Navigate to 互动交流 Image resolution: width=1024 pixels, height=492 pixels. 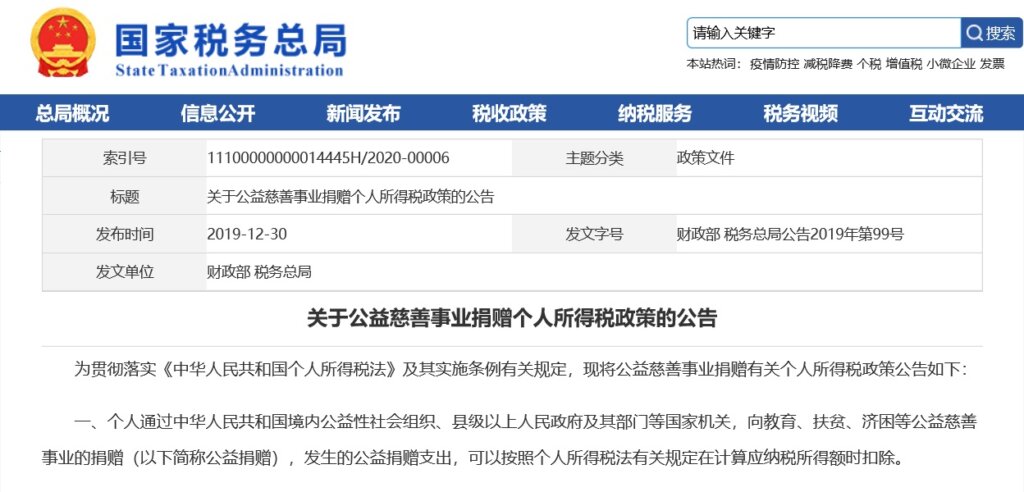pyautogui.click(x=946, y=114)
